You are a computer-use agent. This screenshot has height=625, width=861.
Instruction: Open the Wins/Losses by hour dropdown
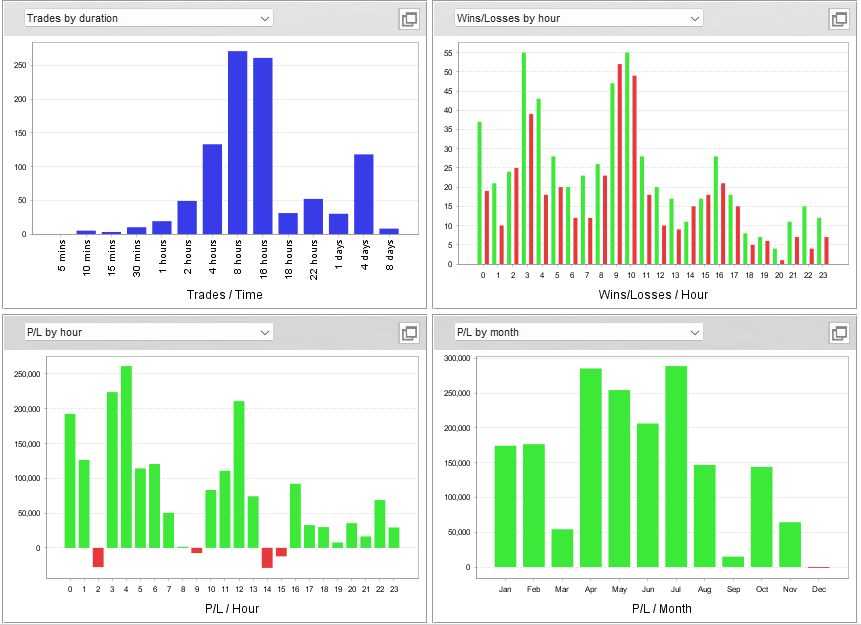click(x=579, y=18)
